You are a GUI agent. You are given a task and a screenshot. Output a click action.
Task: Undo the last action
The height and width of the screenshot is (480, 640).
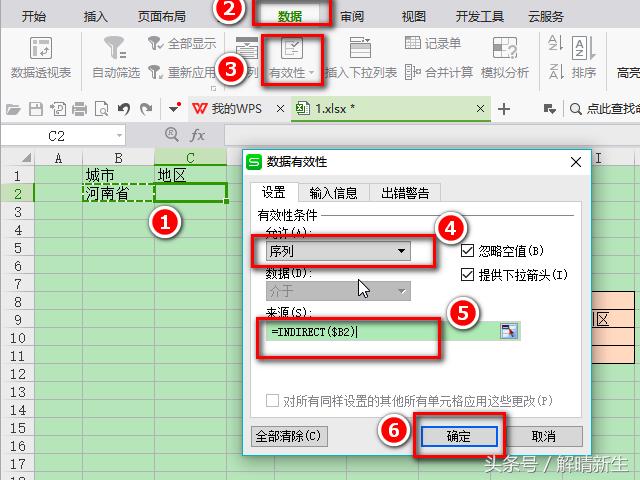pos(124,109)
